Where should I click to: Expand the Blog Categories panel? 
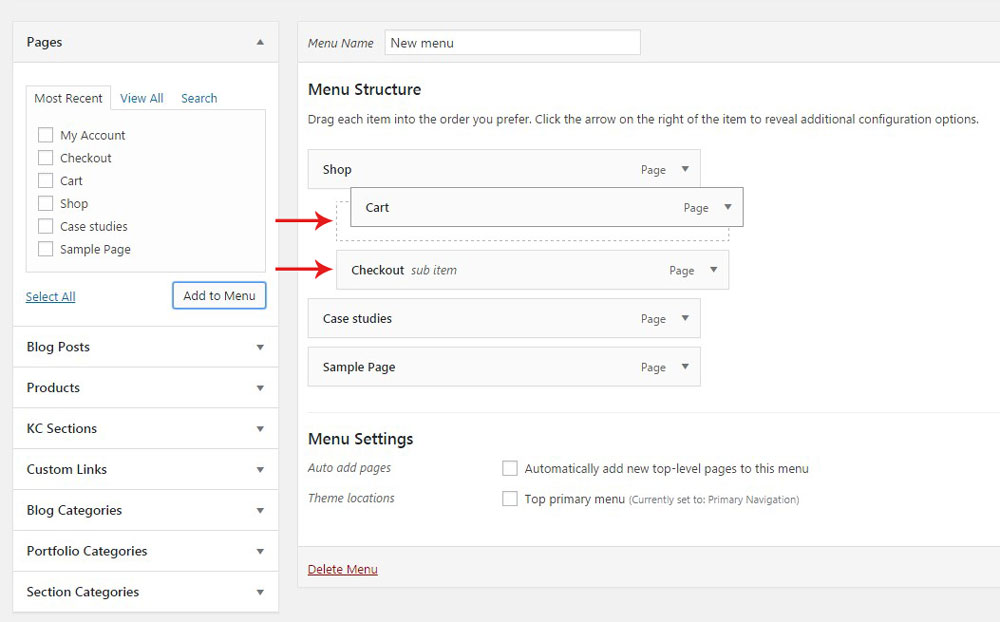click(262, 510)
